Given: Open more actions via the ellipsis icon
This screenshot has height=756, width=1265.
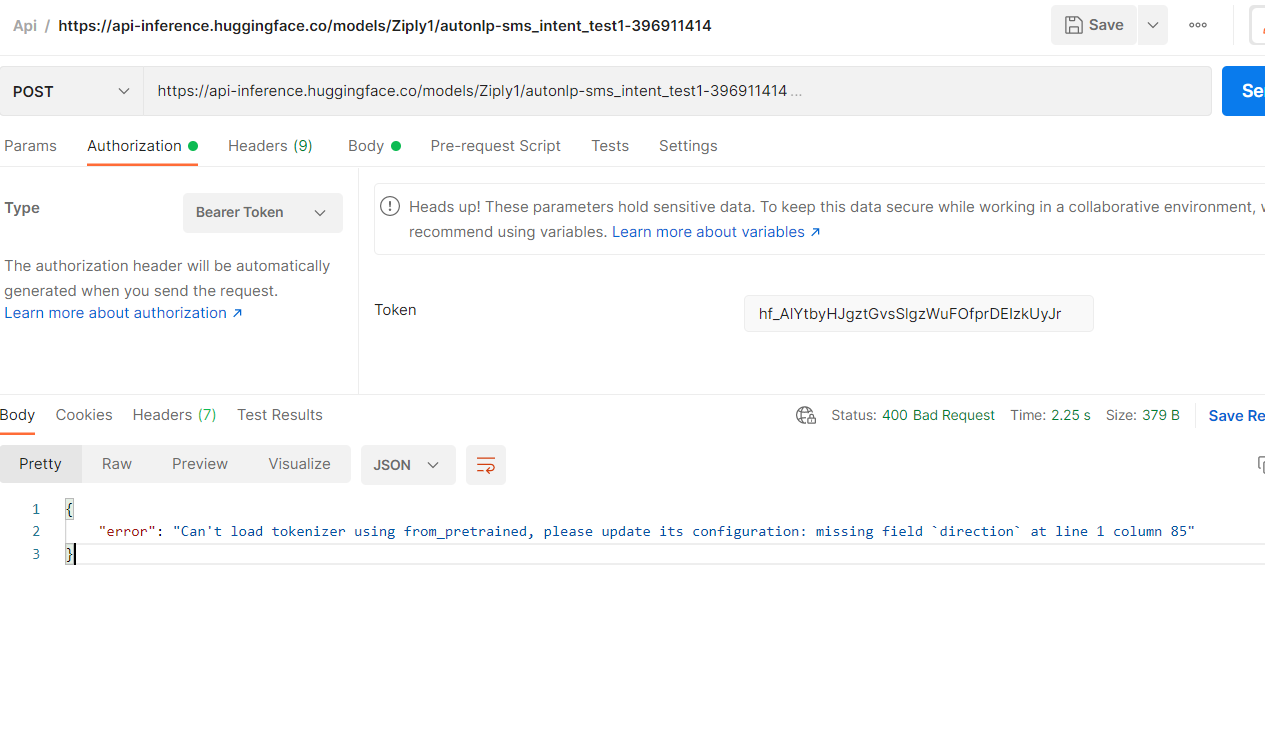Looking at the screenshot, I should coord(1197,25).
